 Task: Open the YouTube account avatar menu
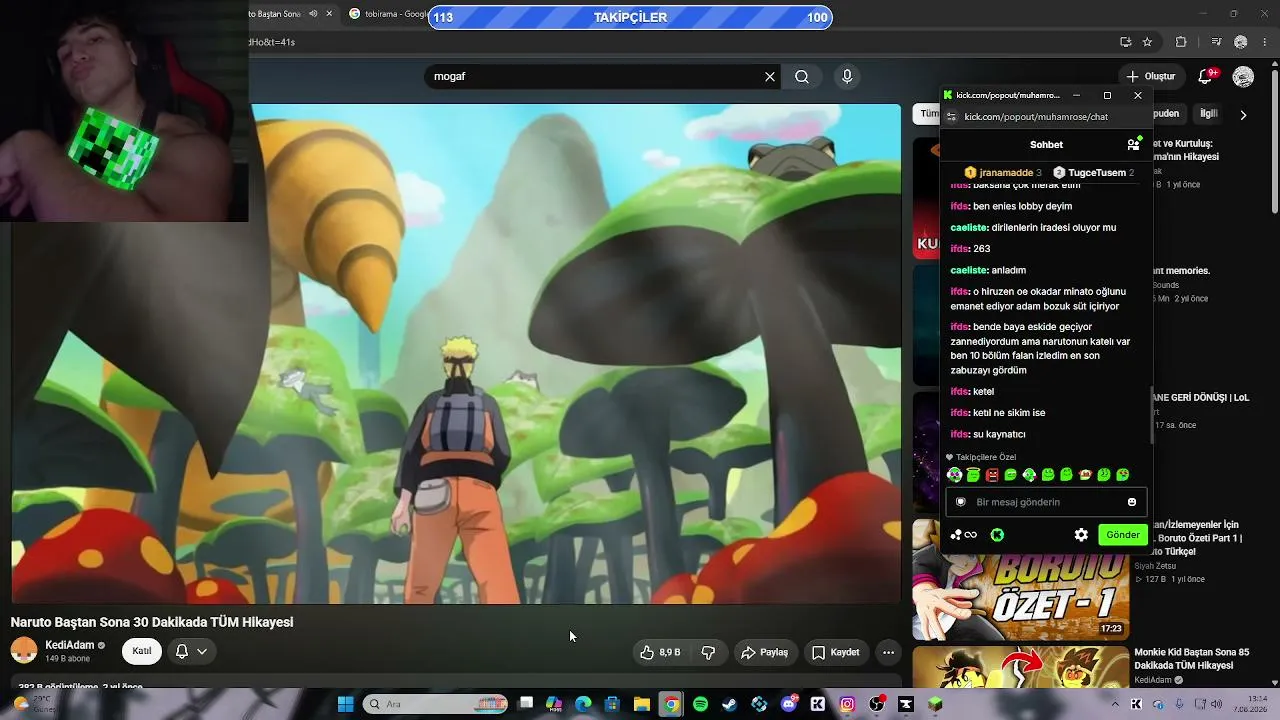coord(1243,76)
